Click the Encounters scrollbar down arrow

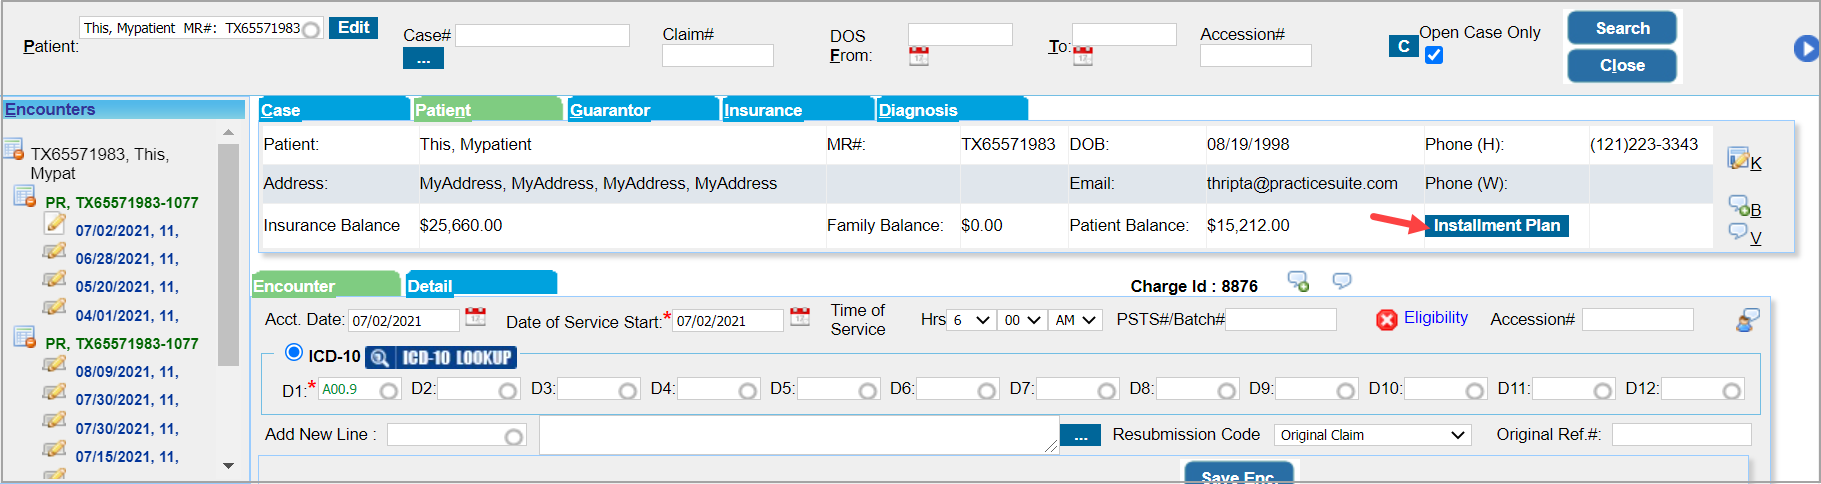(228, 466)
